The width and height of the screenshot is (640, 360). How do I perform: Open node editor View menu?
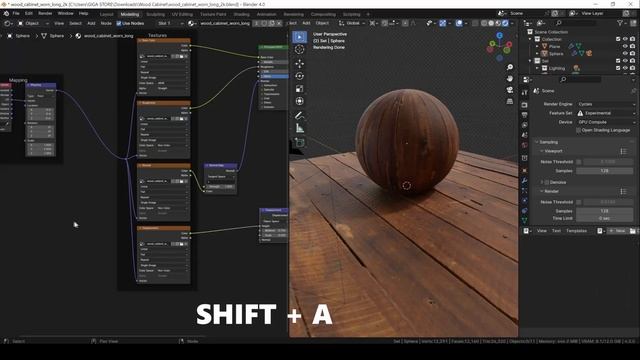click(59, 24)
